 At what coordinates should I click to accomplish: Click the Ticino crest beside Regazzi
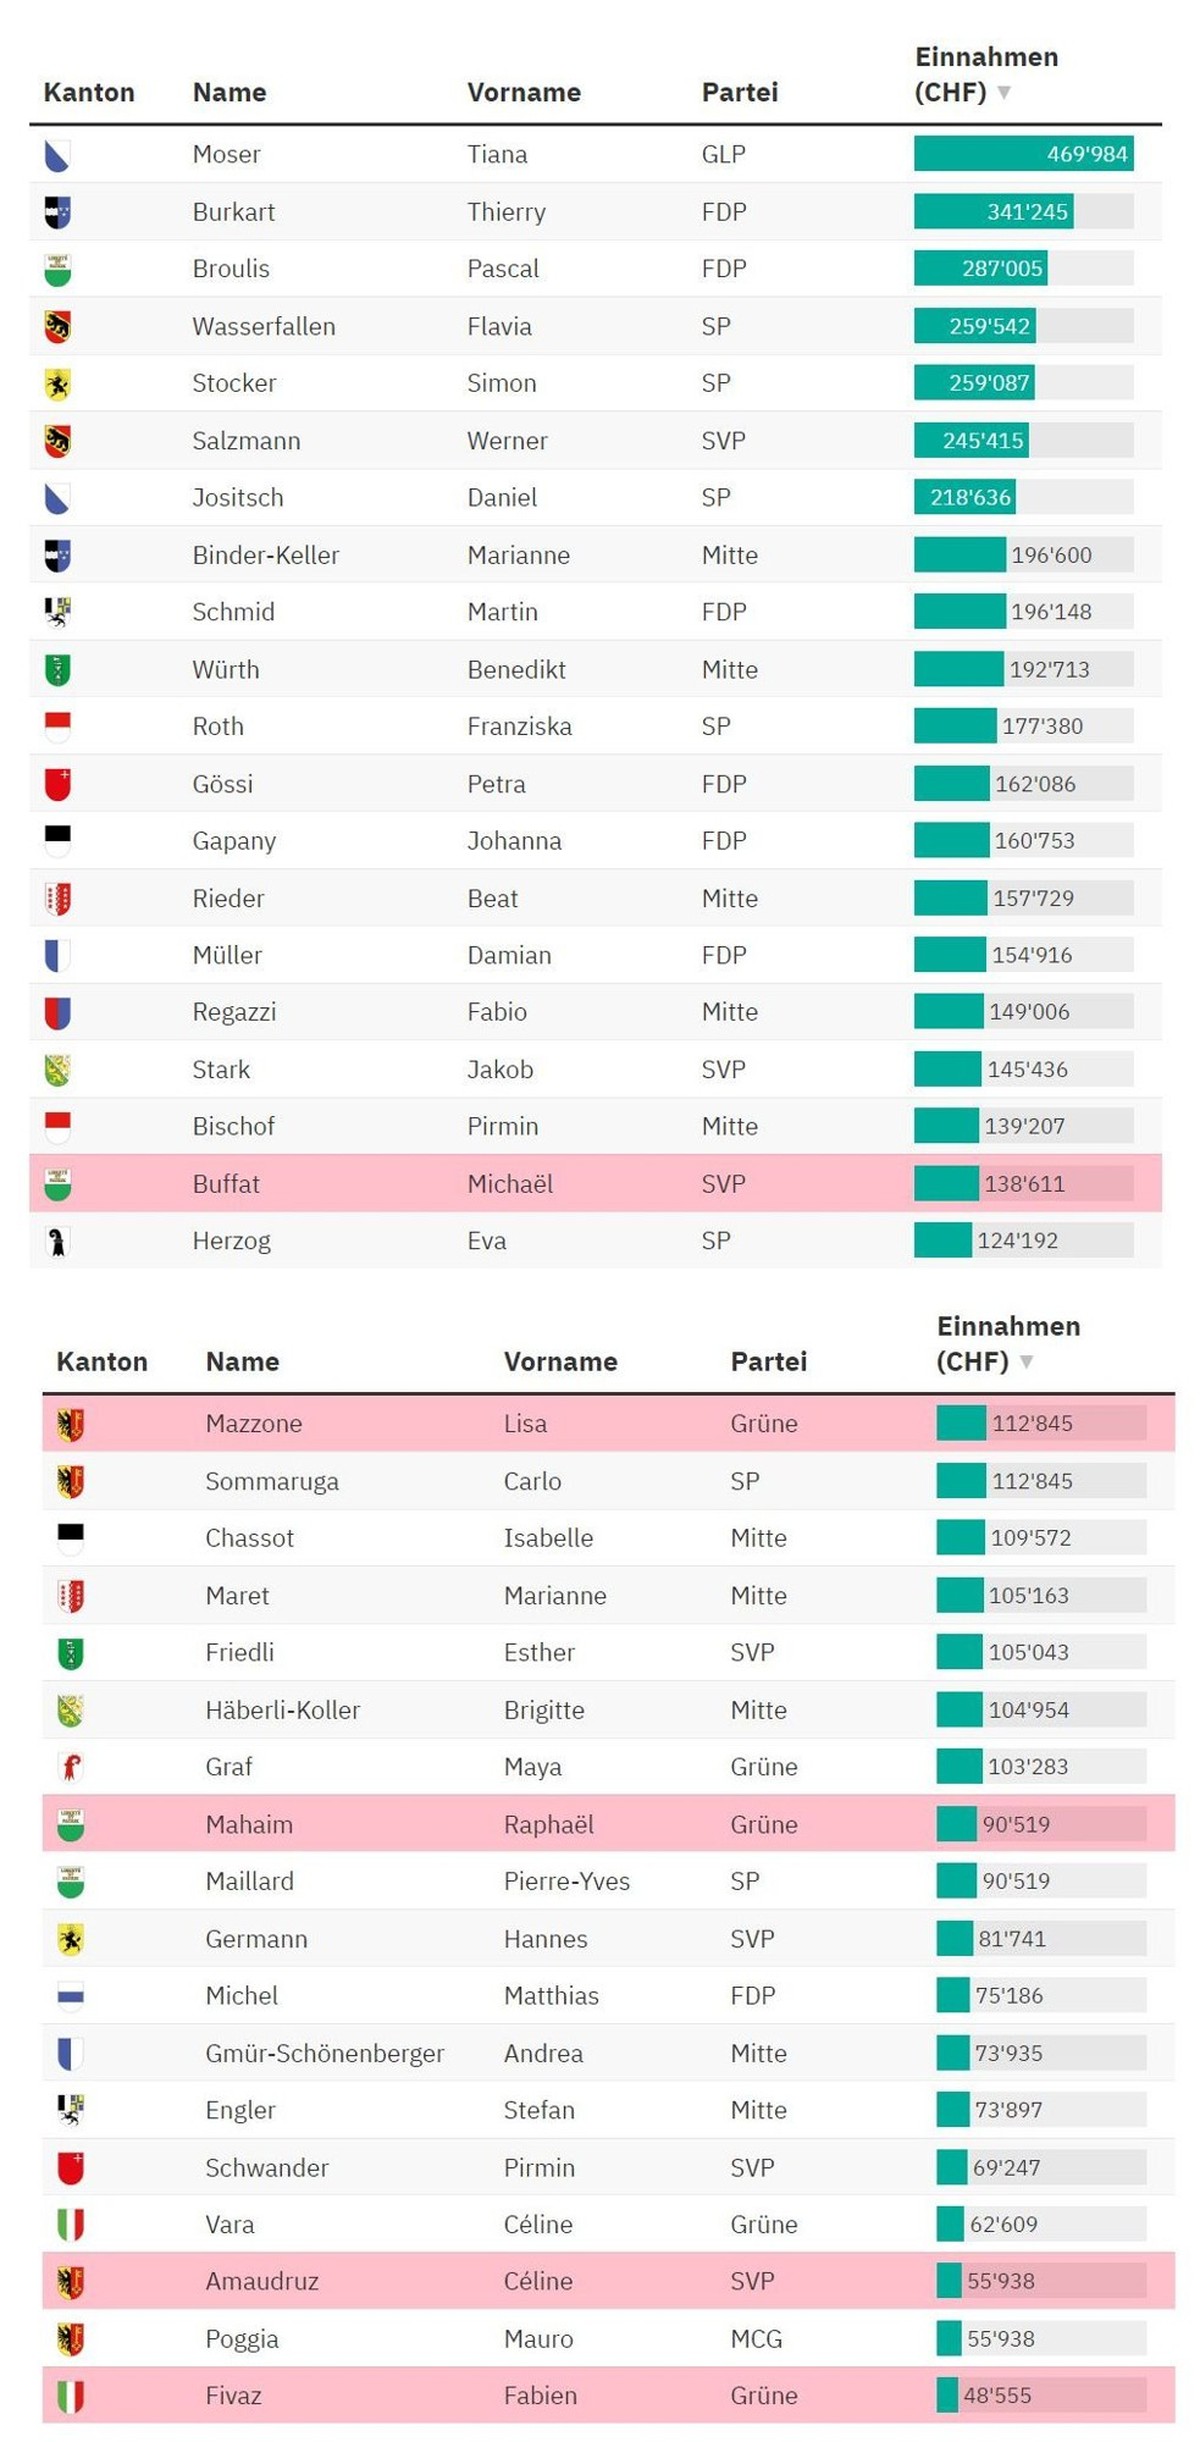tap(57, 1012)
